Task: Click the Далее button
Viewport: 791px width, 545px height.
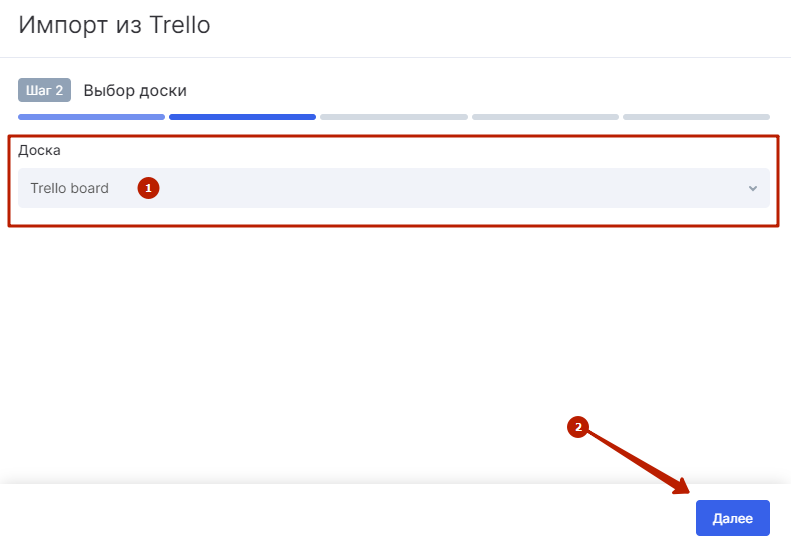Action: pos(732,518)
